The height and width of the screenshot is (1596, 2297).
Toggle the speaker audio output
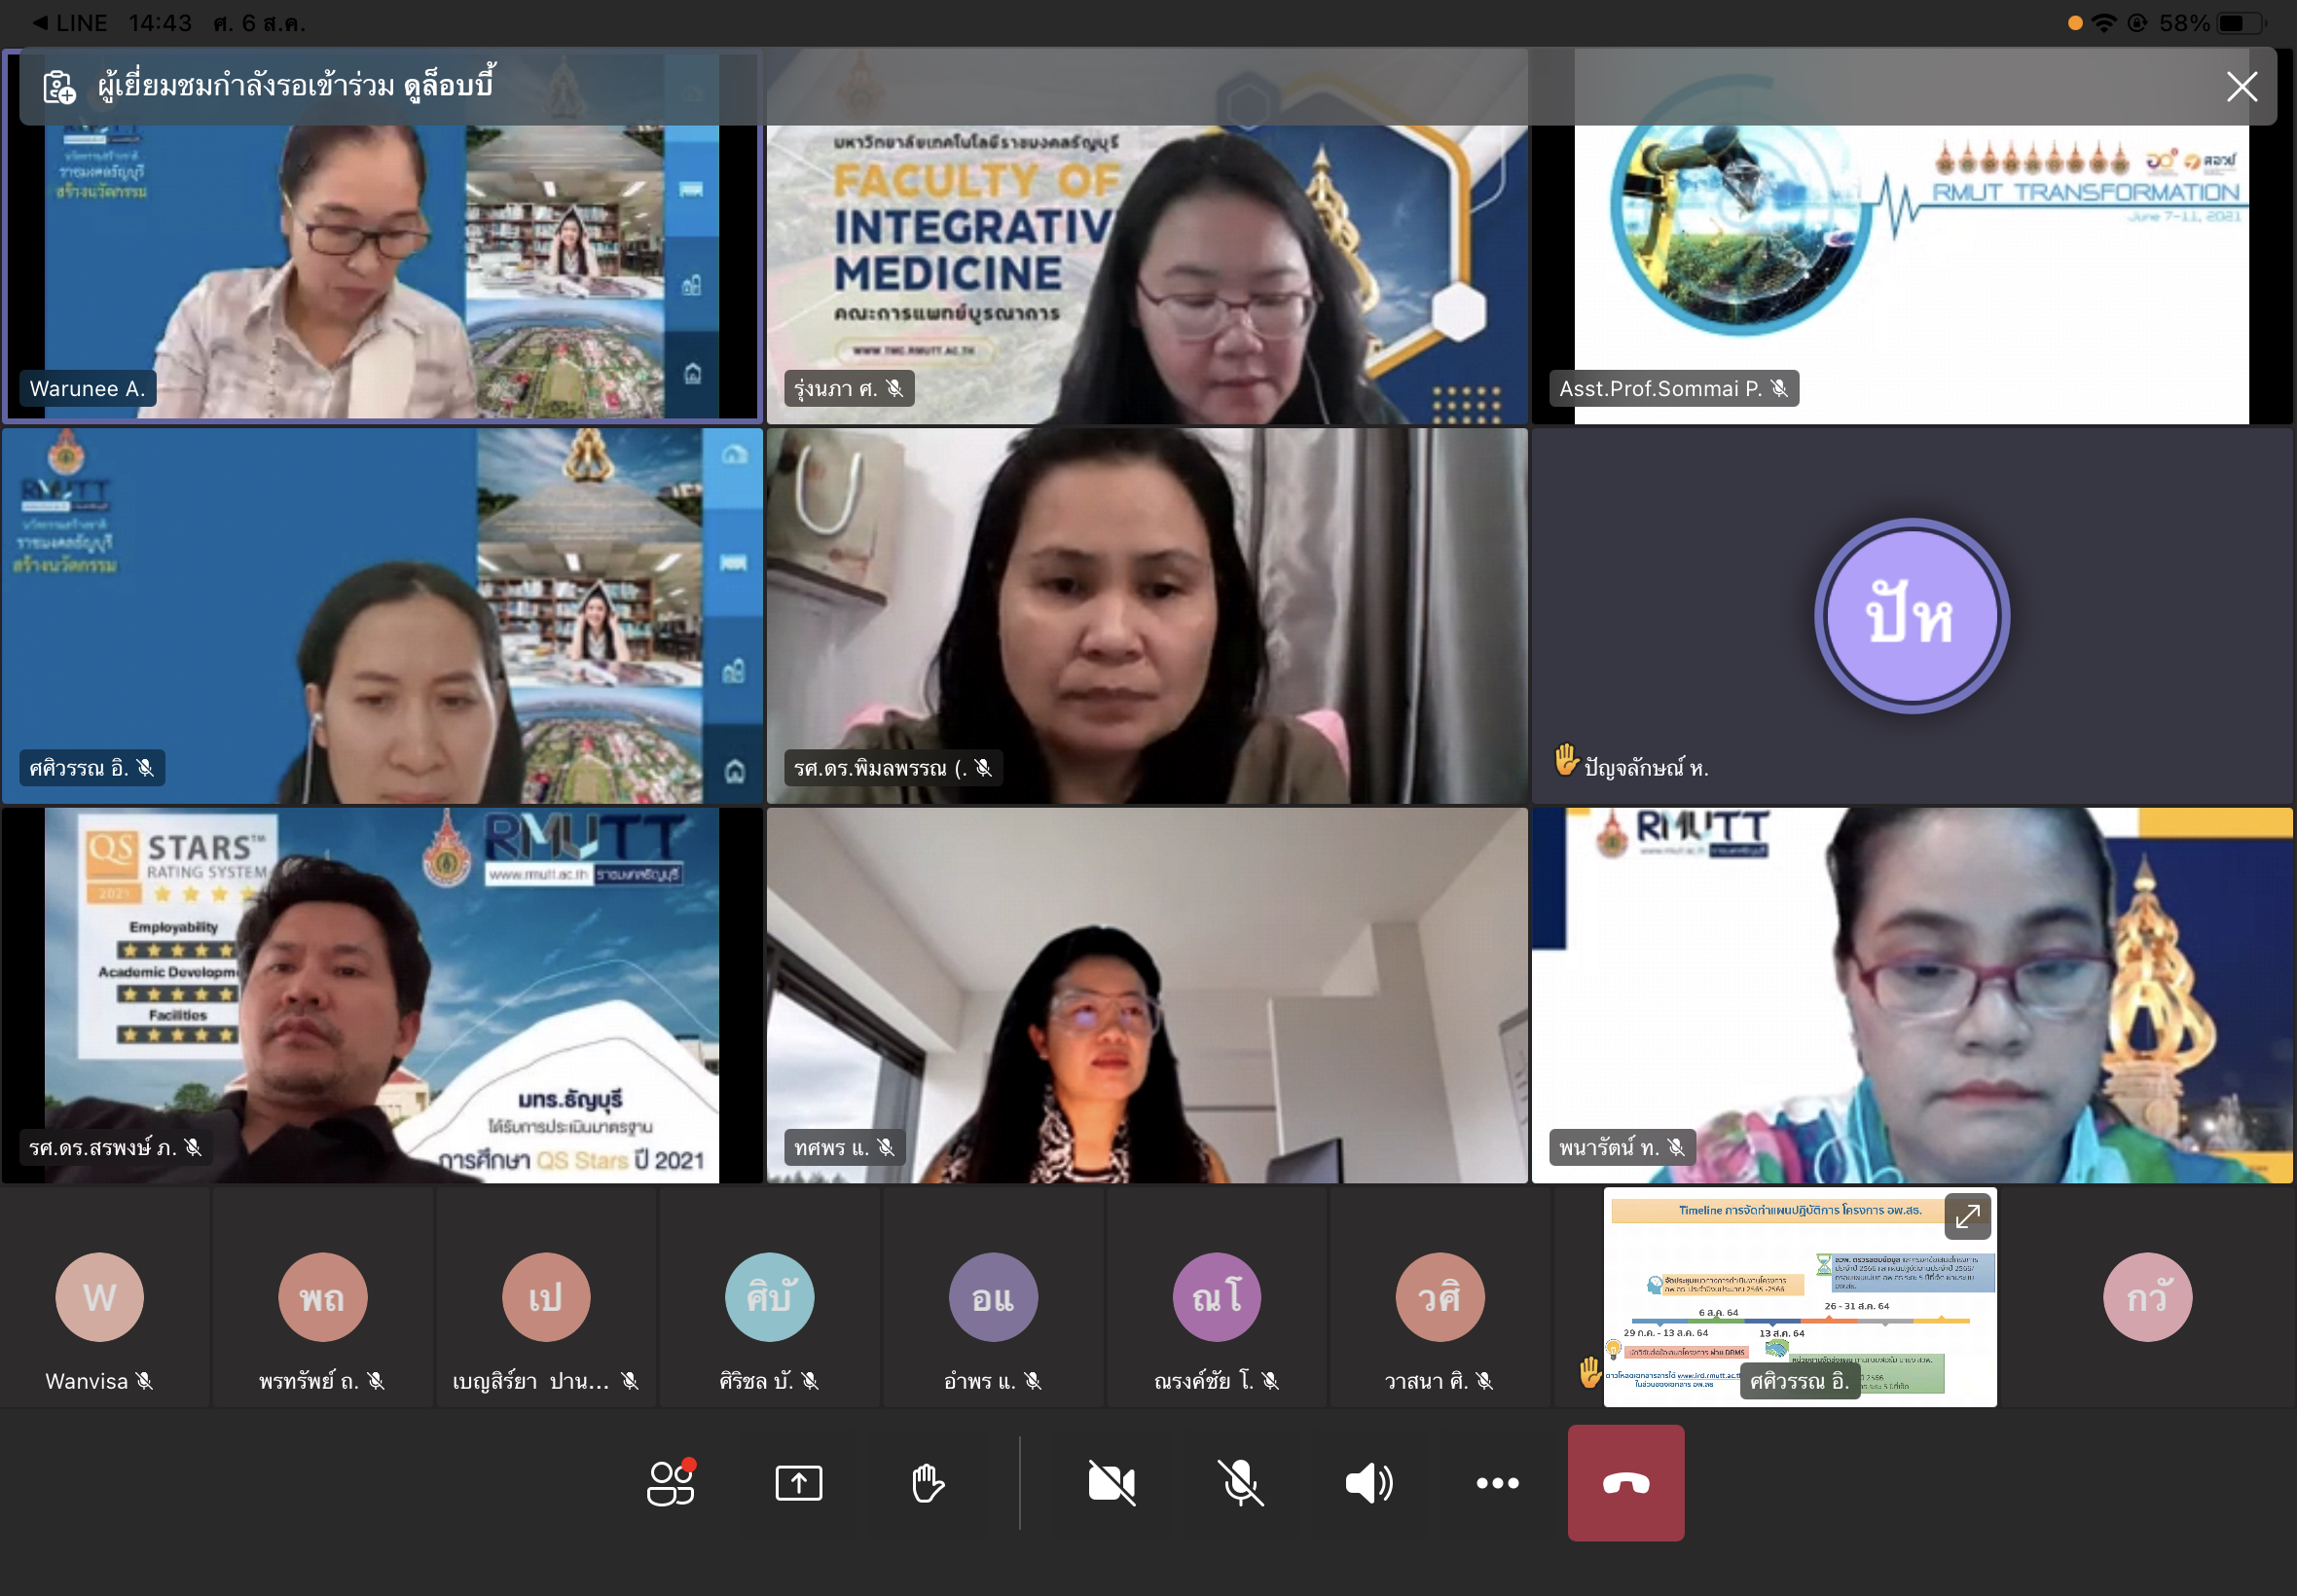(1369, 1482)
